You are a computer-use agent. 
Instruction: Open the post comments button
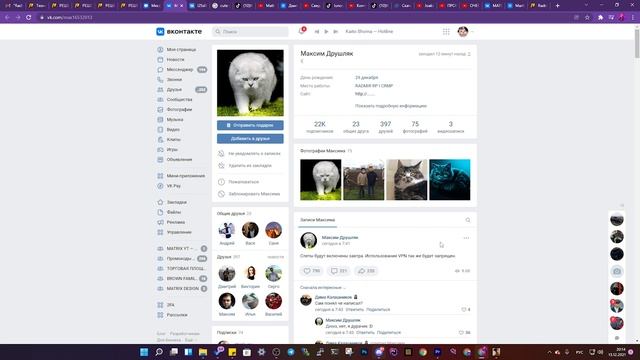[339, 271]
